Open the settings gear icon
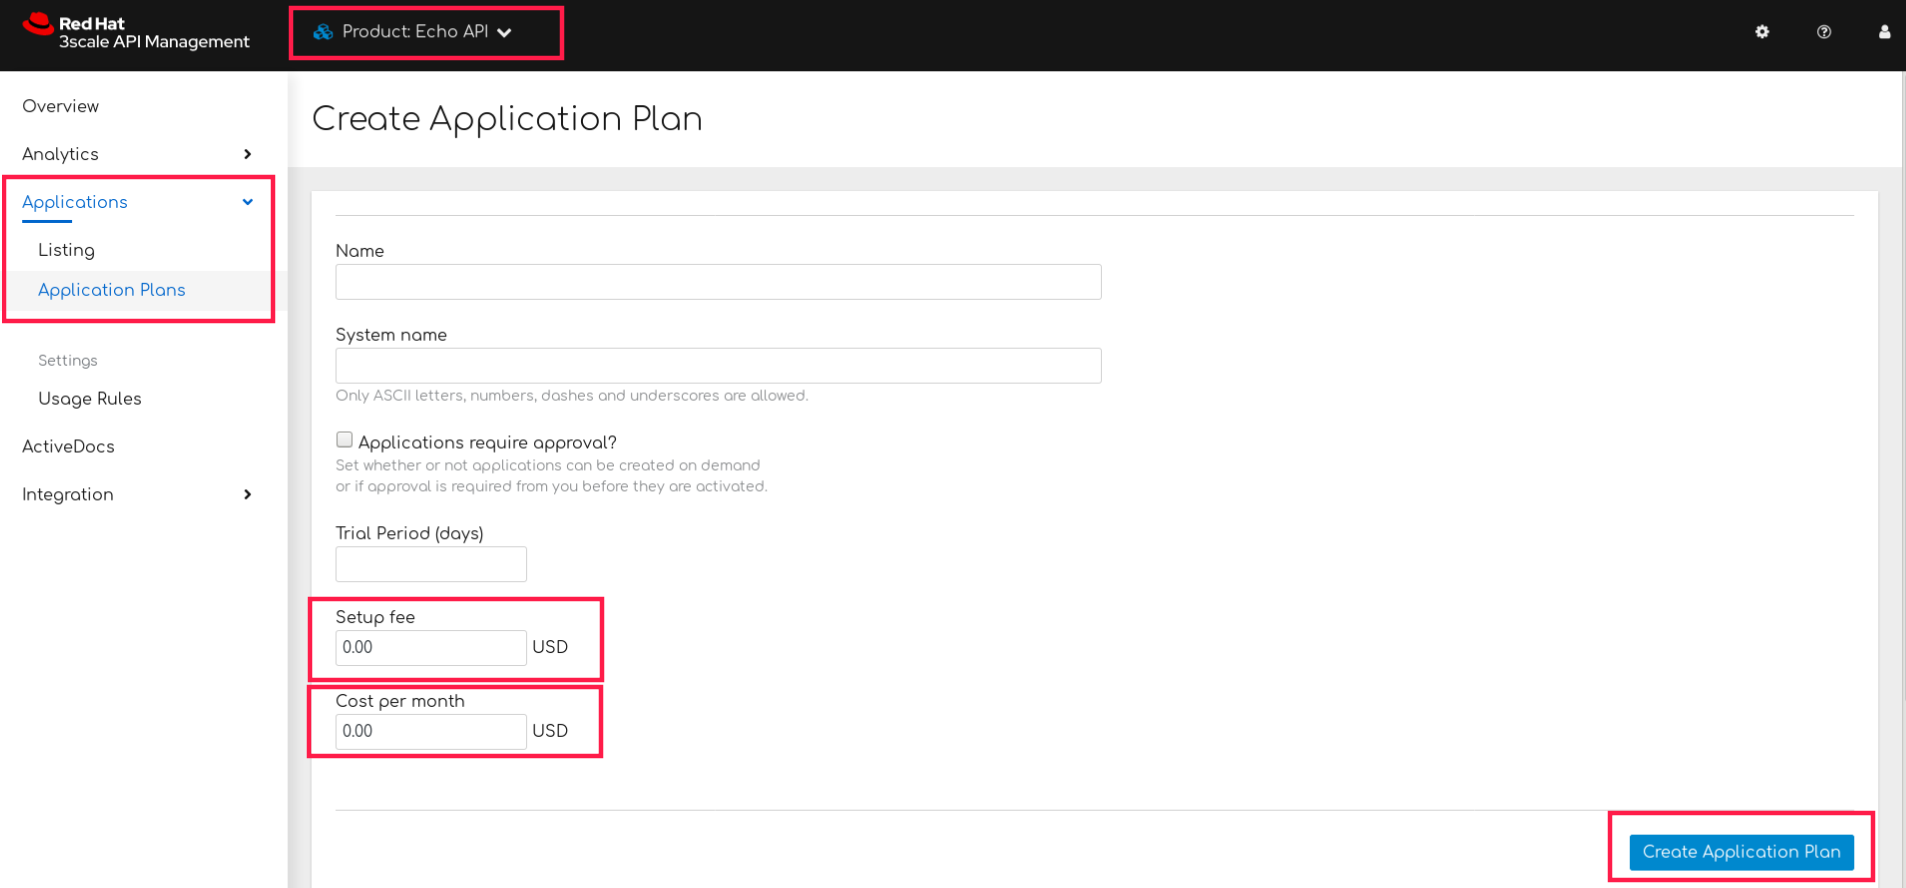The height and width of the screenshot is (888, 1906). pyautogui.click(x=1762, y=32)
